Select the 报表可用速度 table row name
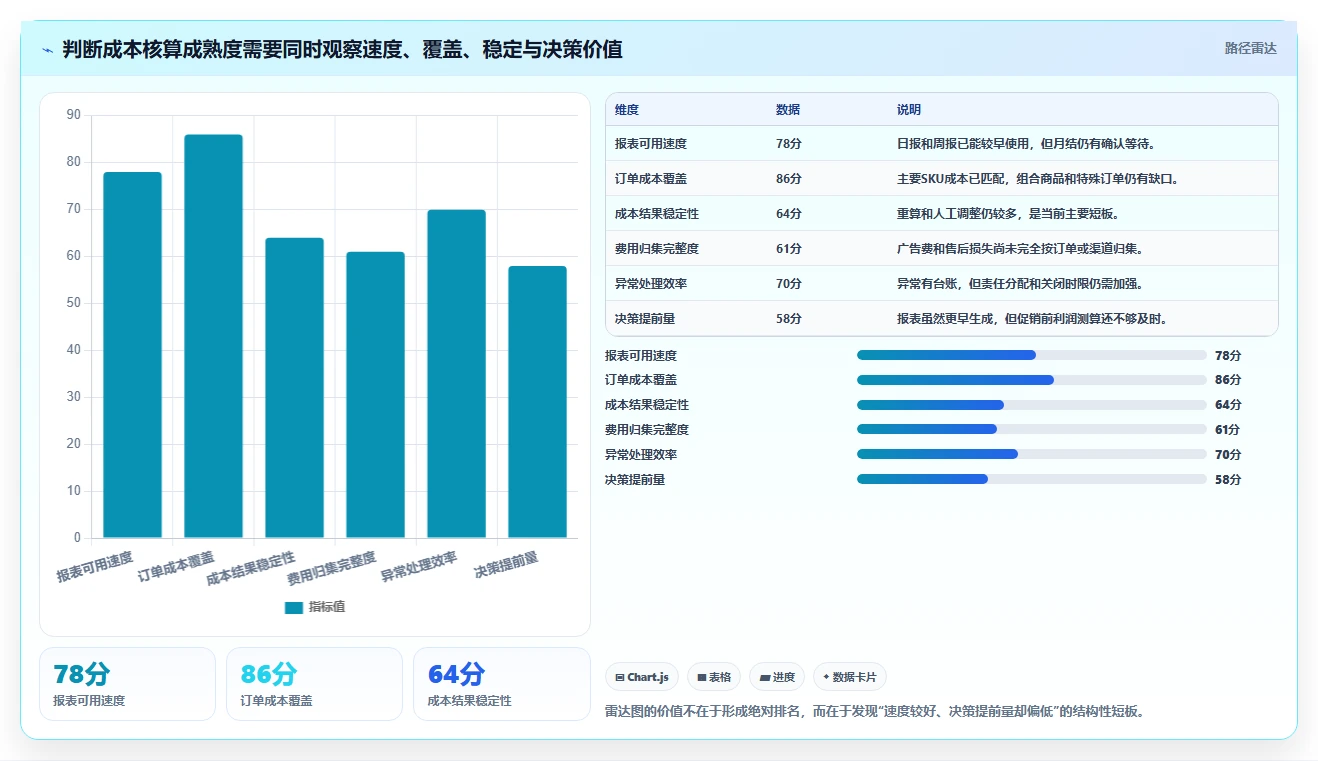This screenshot has height=761, width=1318. [651, 144]
